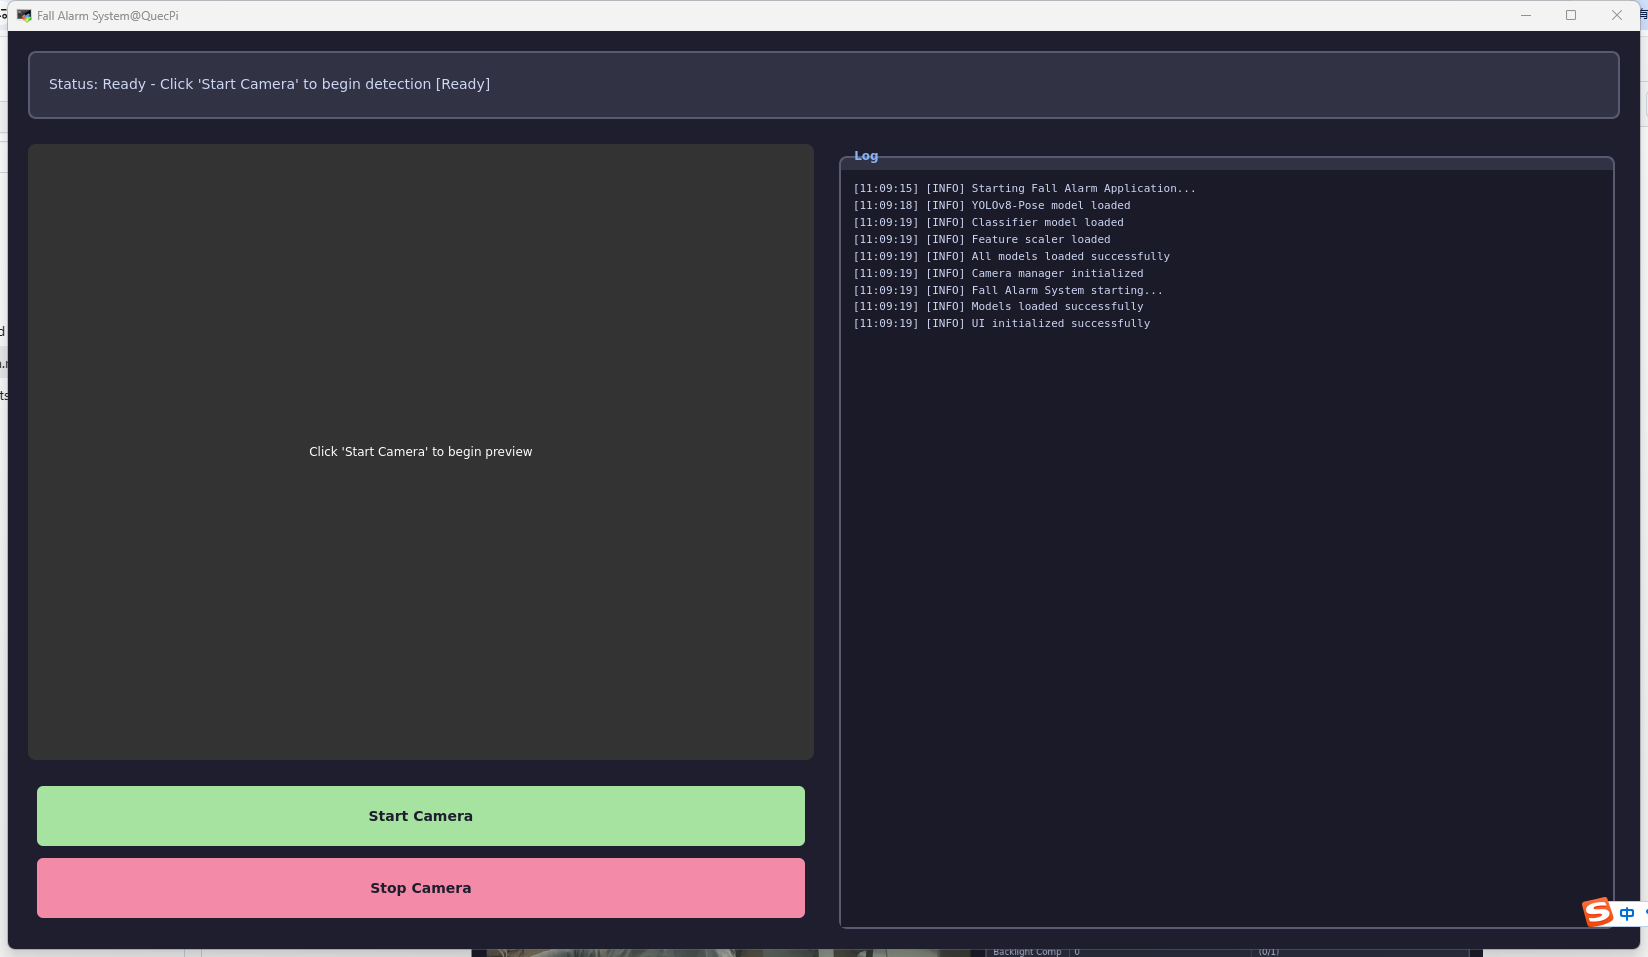Click the 'Starting Fall Alarm Application' log entry
1648x957 pixels.
point(1024,189)
